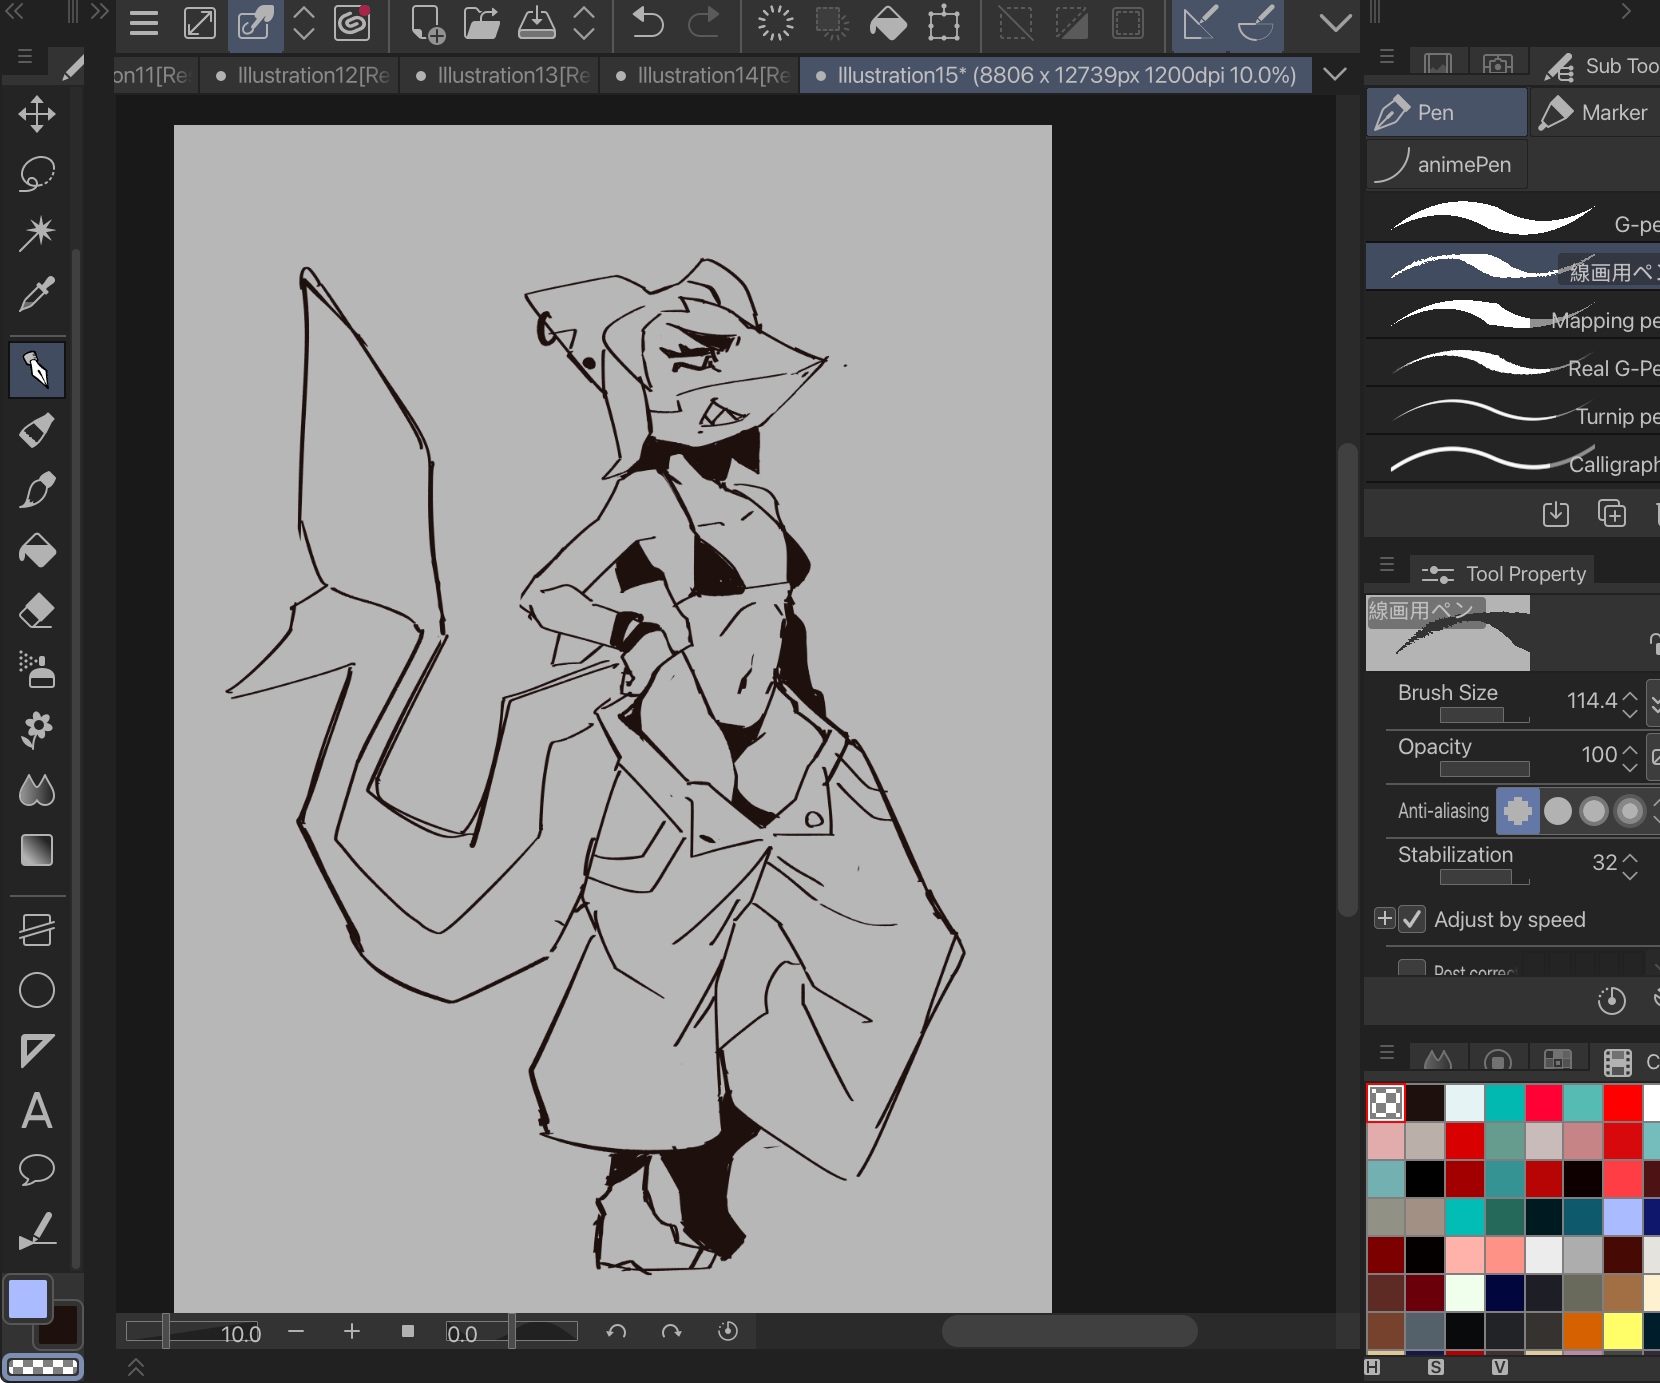
Task: Select the Gradient tool
Action: (x=37, y=850)
